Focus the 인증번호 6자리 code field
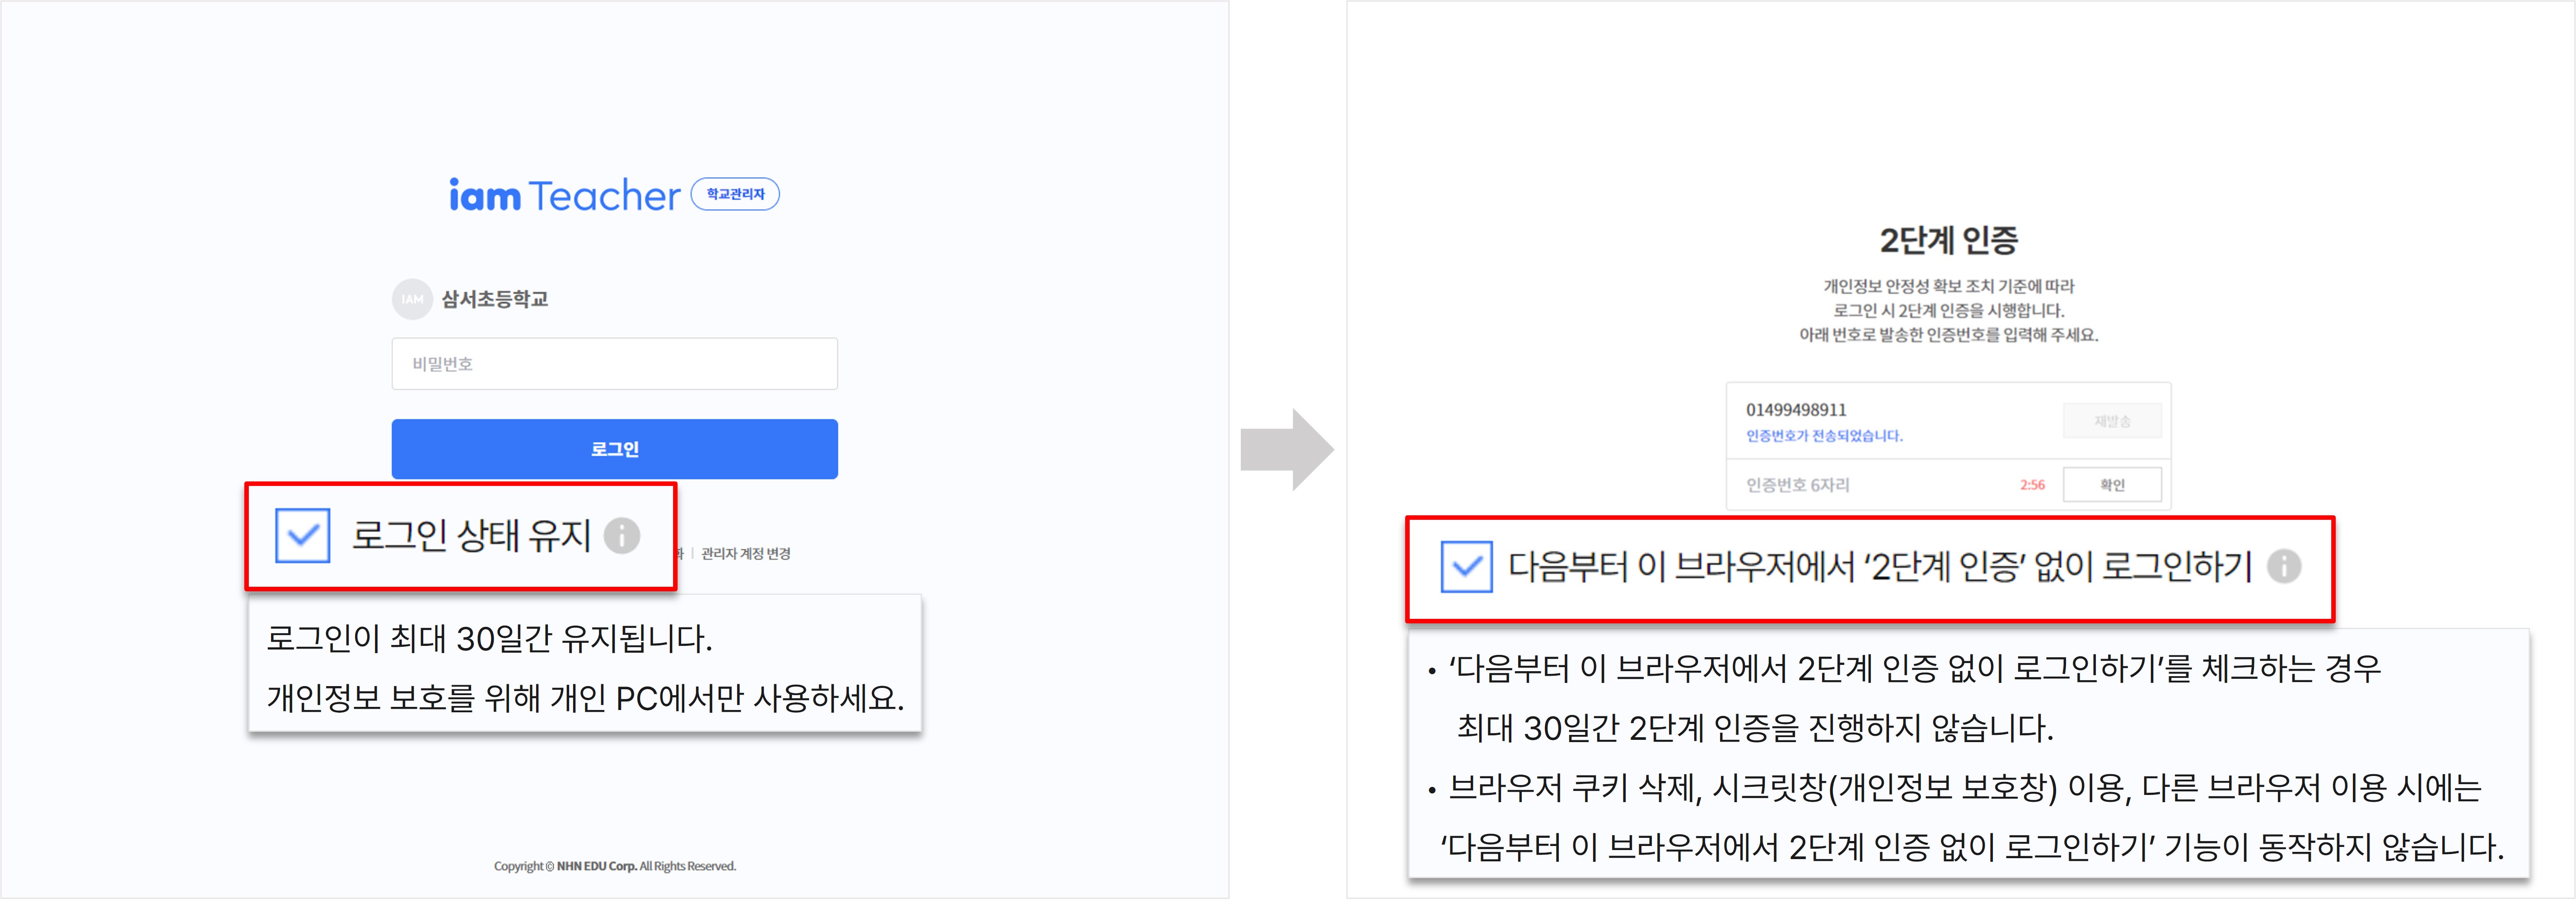 [x=1870, y=485]
